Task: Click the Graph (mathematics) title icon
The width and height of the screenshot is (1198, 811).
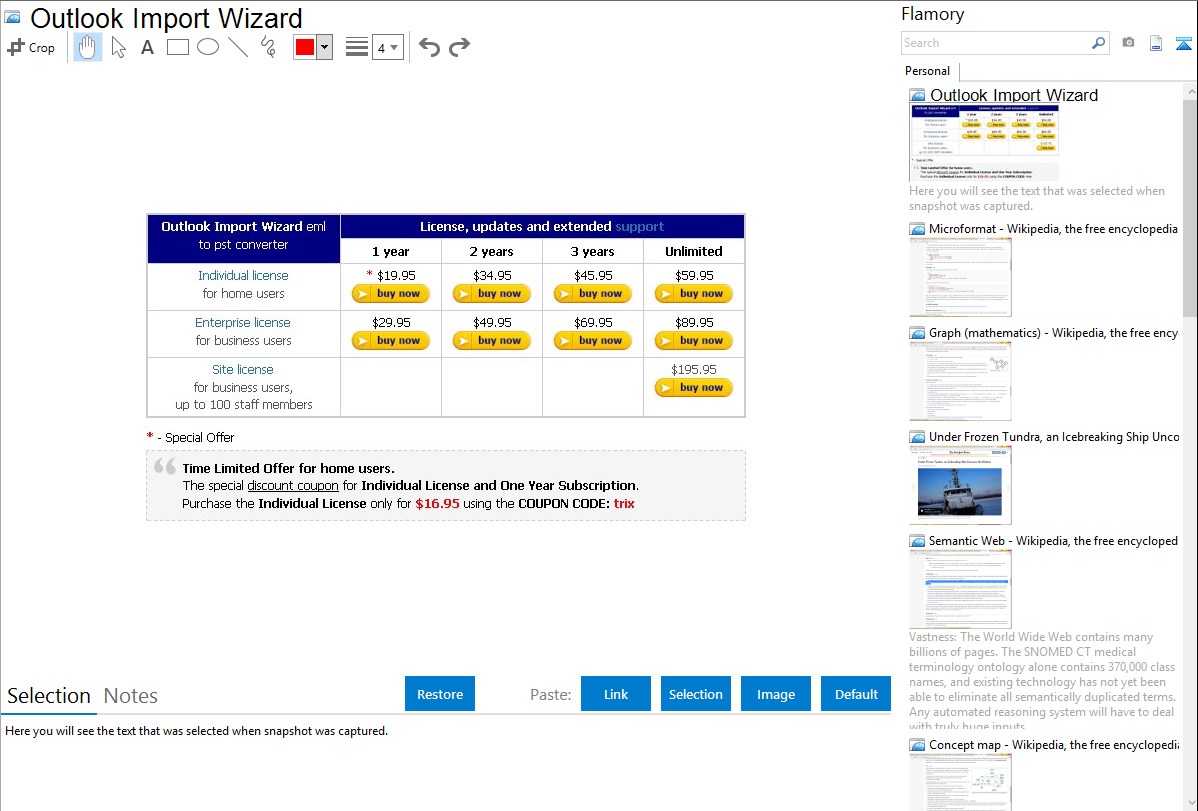Action: (x=917, y=333)
